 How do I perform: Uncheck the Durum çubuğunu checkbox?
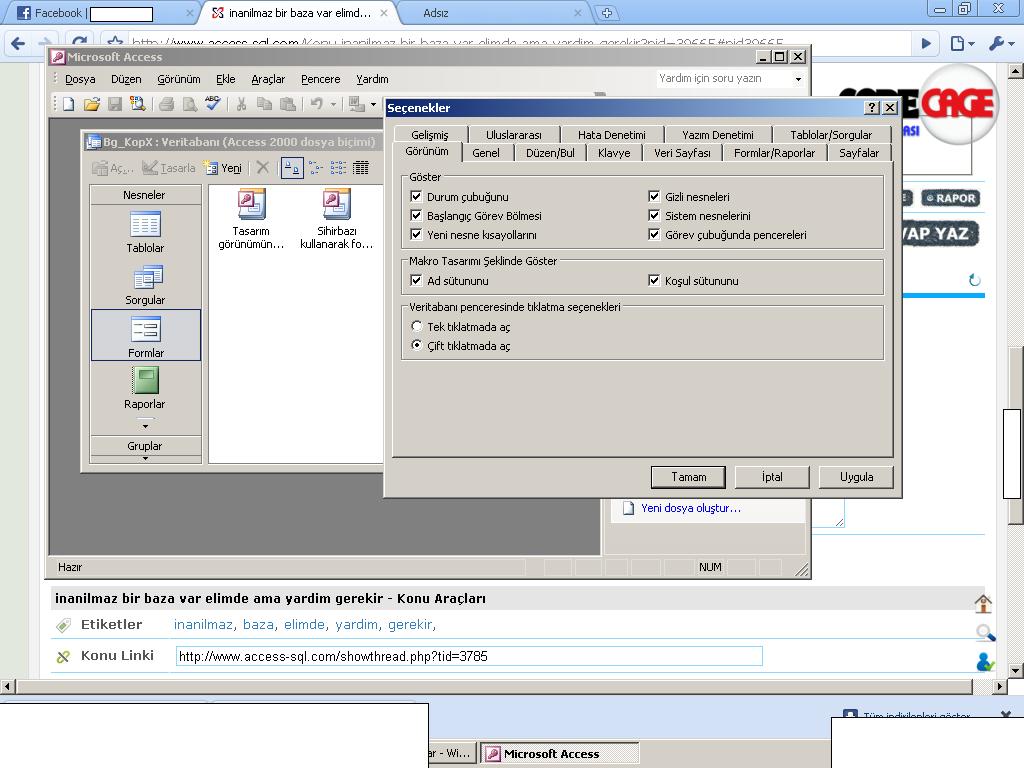tap(417, 197)
